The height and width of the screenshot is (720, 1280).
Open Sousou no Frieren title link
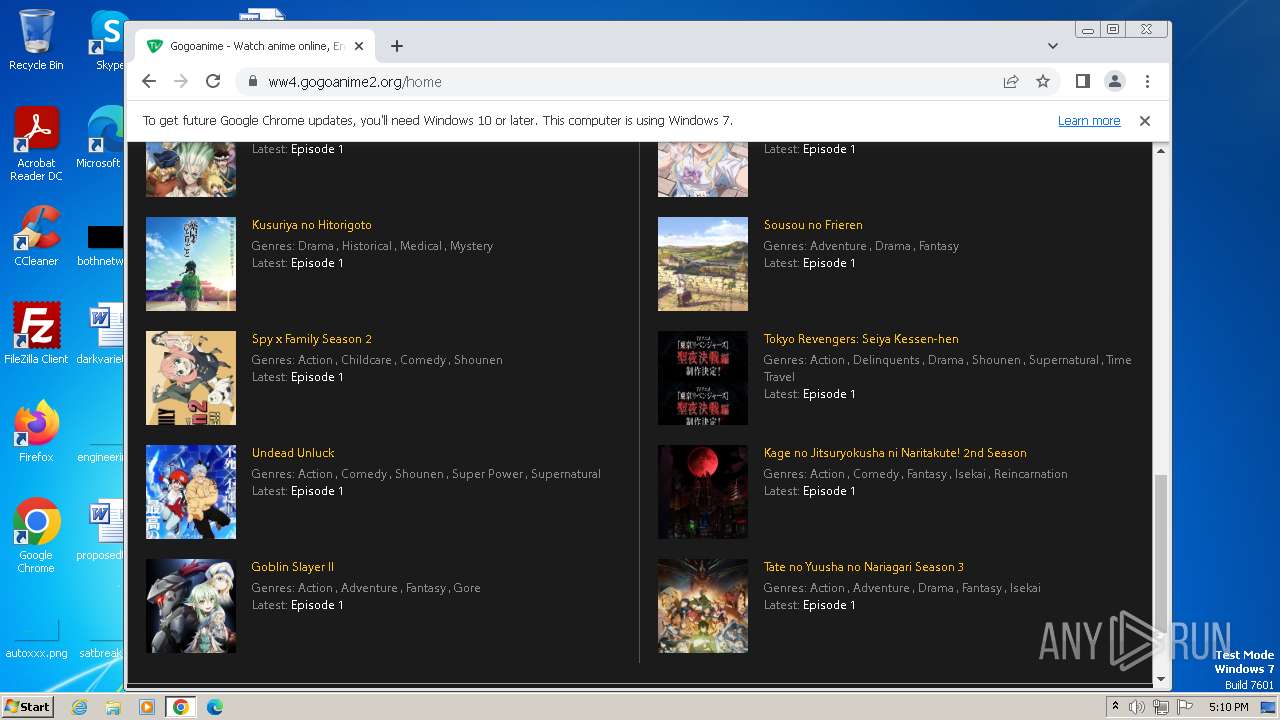tap(813, 225)
